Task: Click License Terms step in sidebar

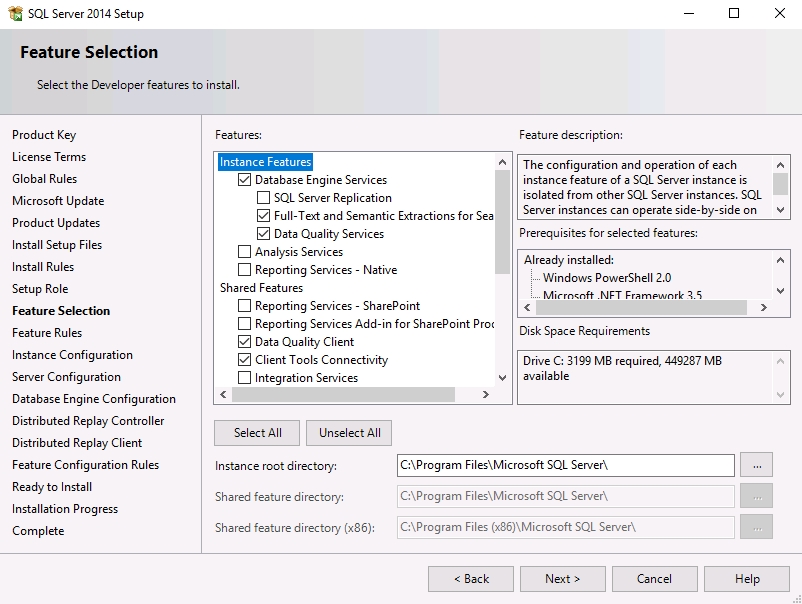Action: (x=49, y=156)
